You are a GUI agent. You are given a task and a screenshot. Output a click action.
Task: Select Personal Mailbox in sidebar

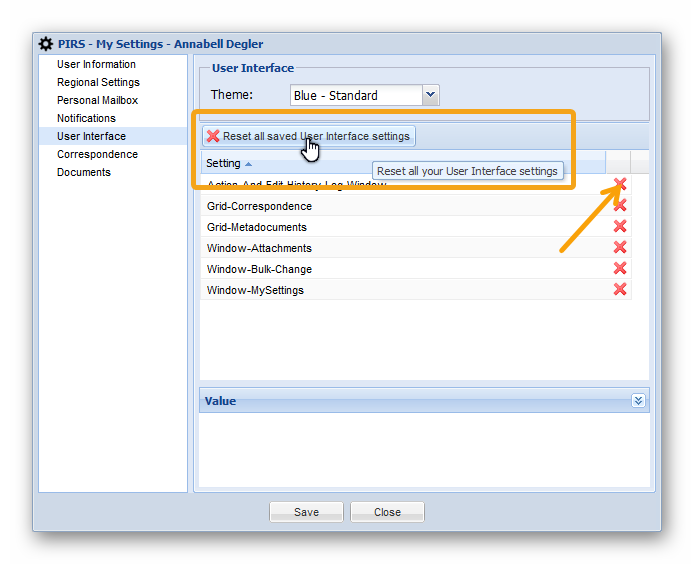click(x=97, y=100)
